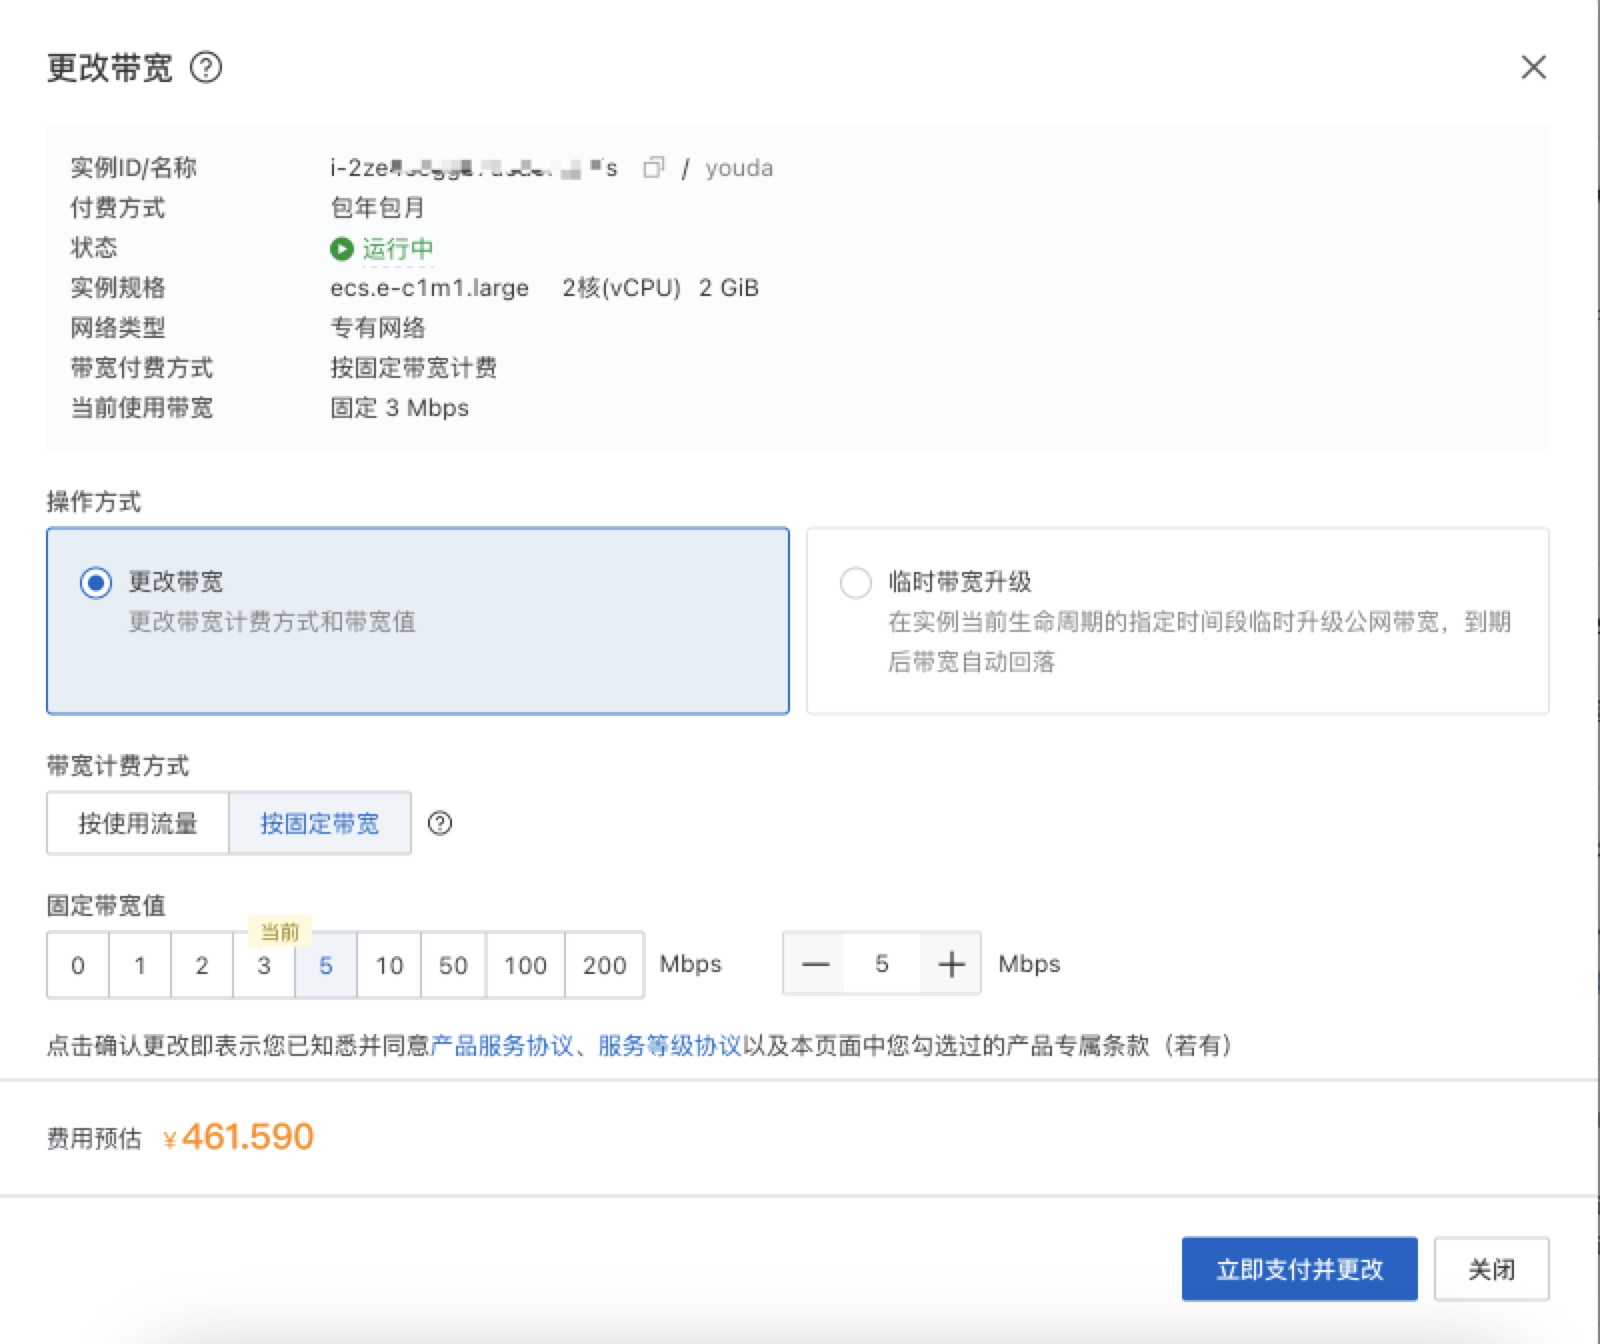Click help icon next to 按固定带宽
Image resolution: width=1600 pixels, height=1344 pixels.
[x=440, y=823]
